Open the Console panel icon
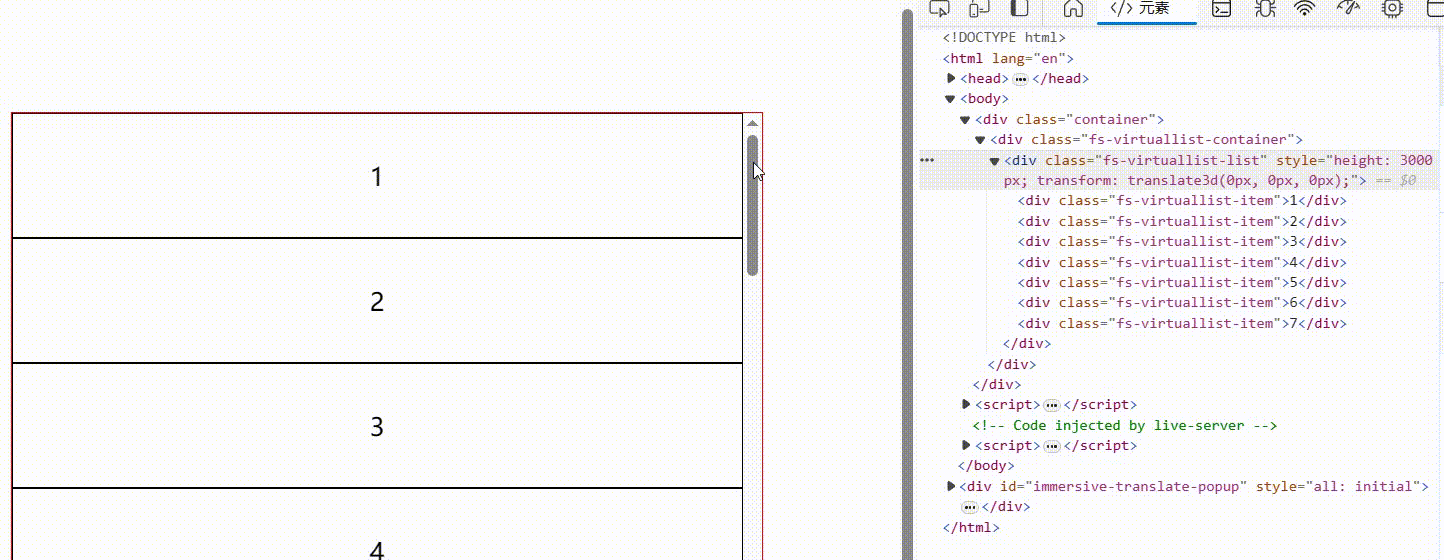Screen dimensions: 1444x560 (x=1221, y=9)
